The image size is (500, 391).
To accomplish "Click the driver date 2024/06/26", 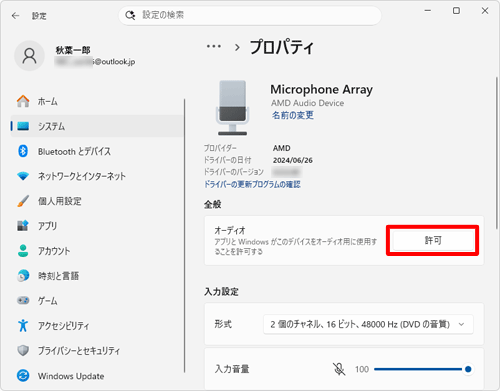I will (293, 160).
